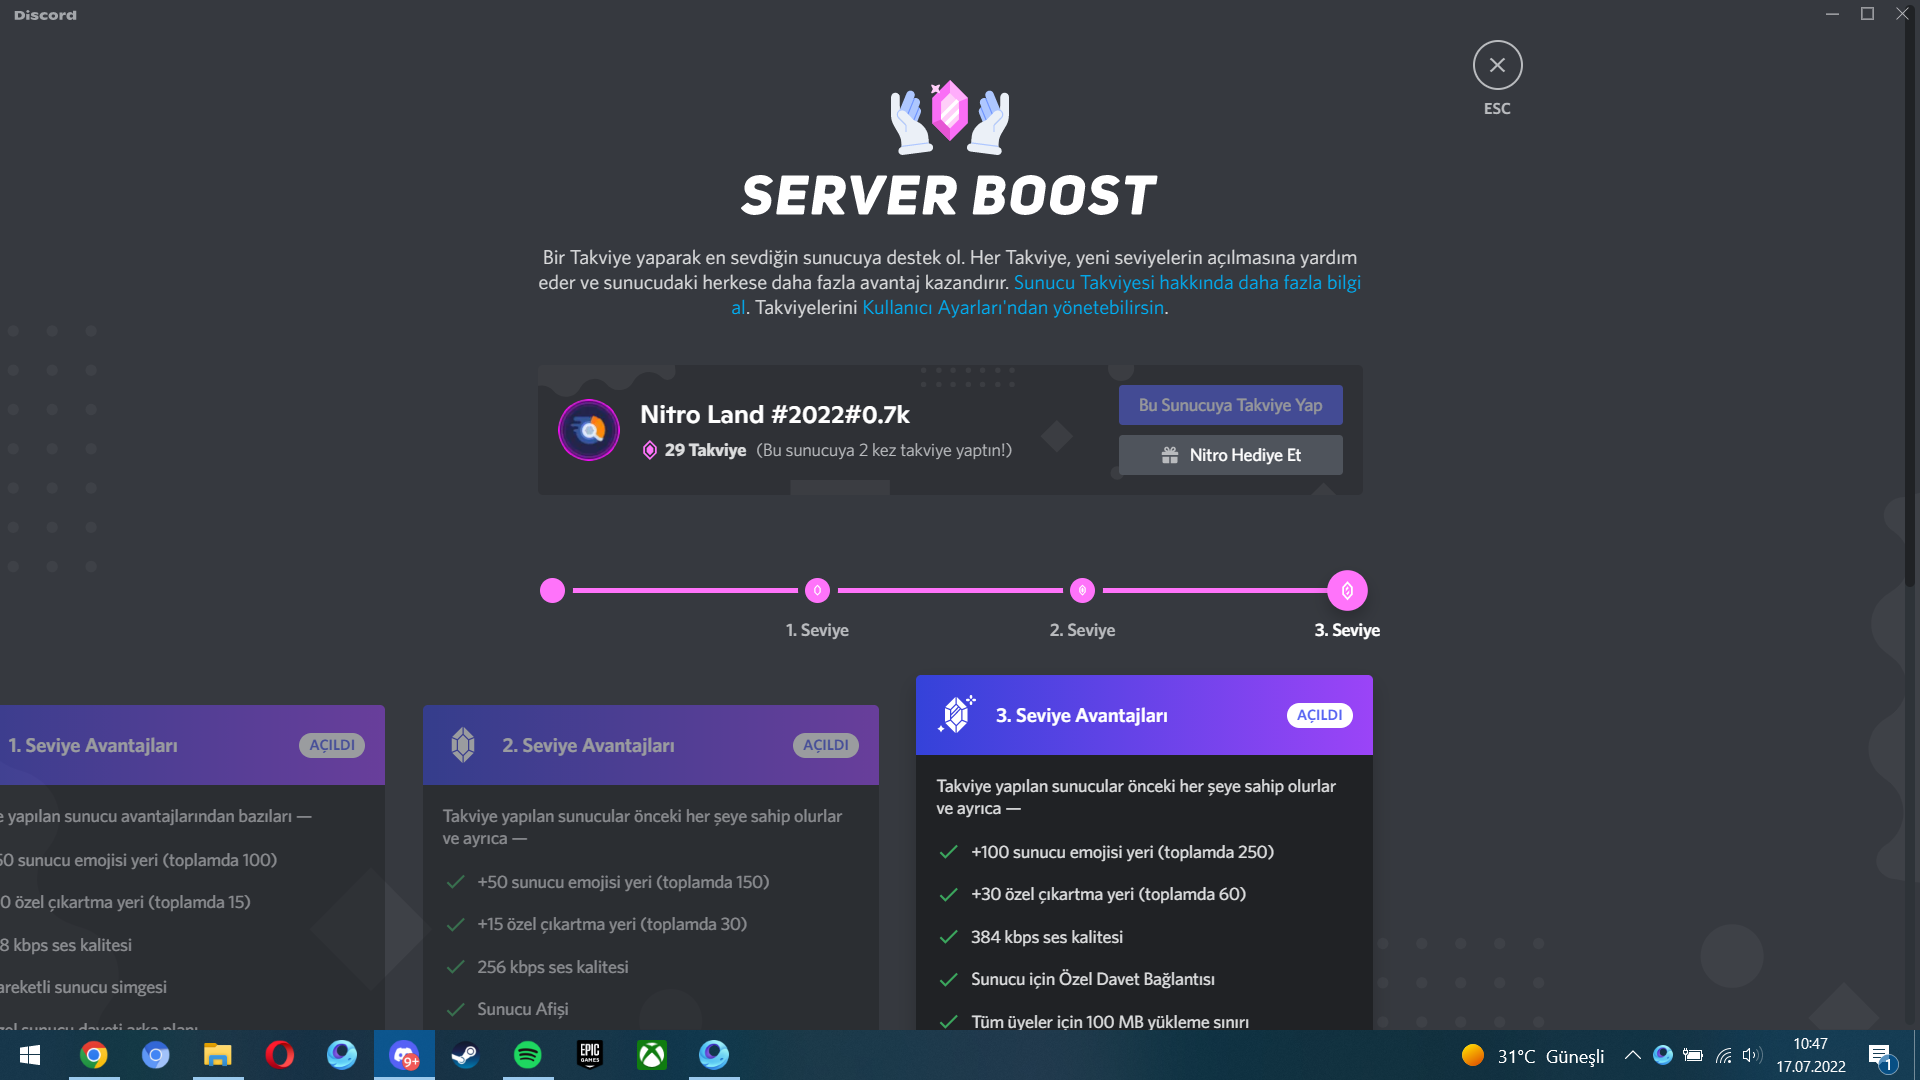Select the 2. Seviye progress marker
Viewport: 1920px width, 1080px height.
click(1082, 591)
